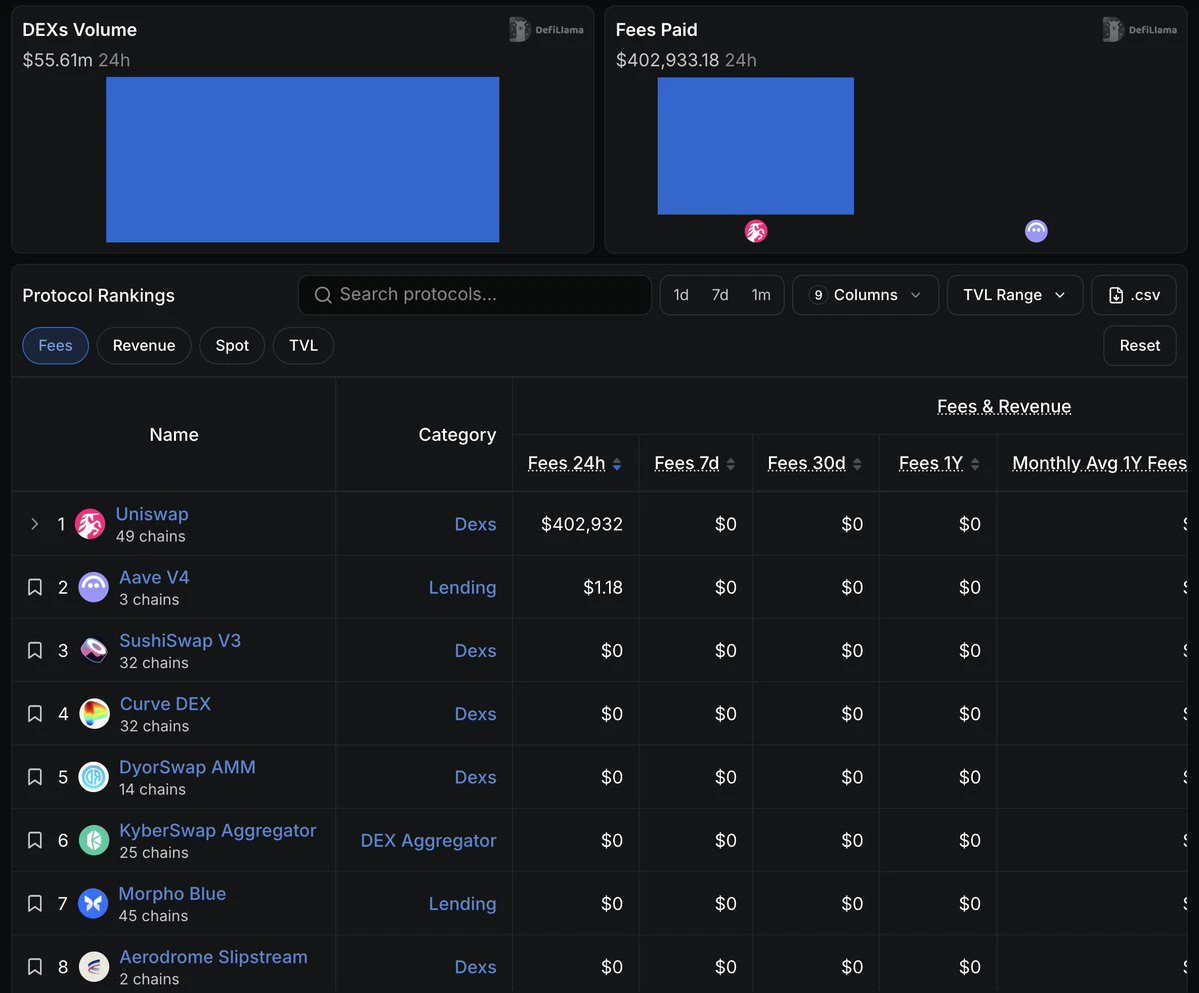
Task: Switch to the 1m time period
Action: 761,295
